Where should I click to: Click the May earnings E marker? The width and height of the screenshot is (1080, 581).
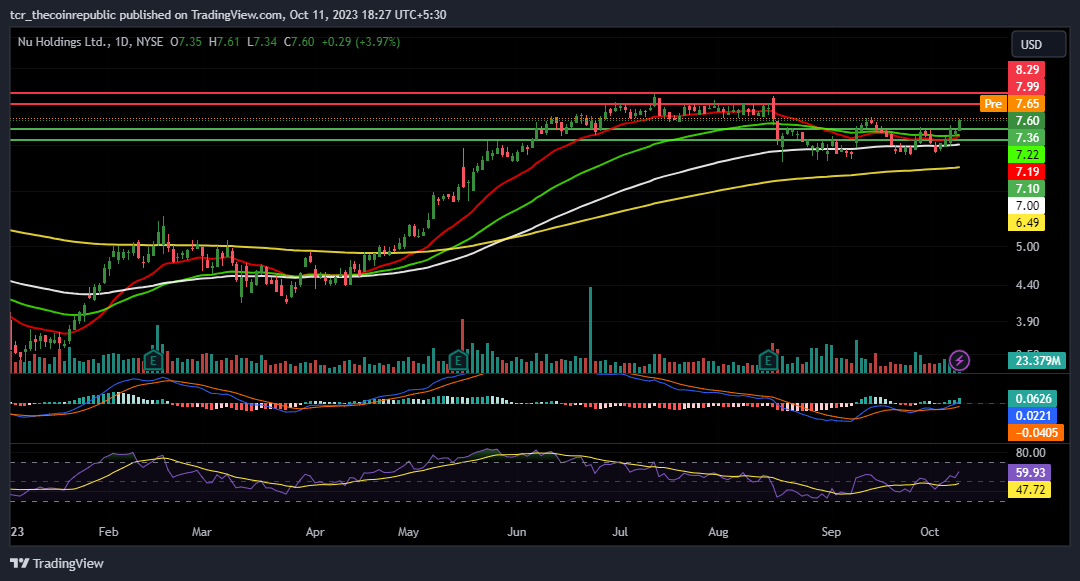tap(458, 360)
